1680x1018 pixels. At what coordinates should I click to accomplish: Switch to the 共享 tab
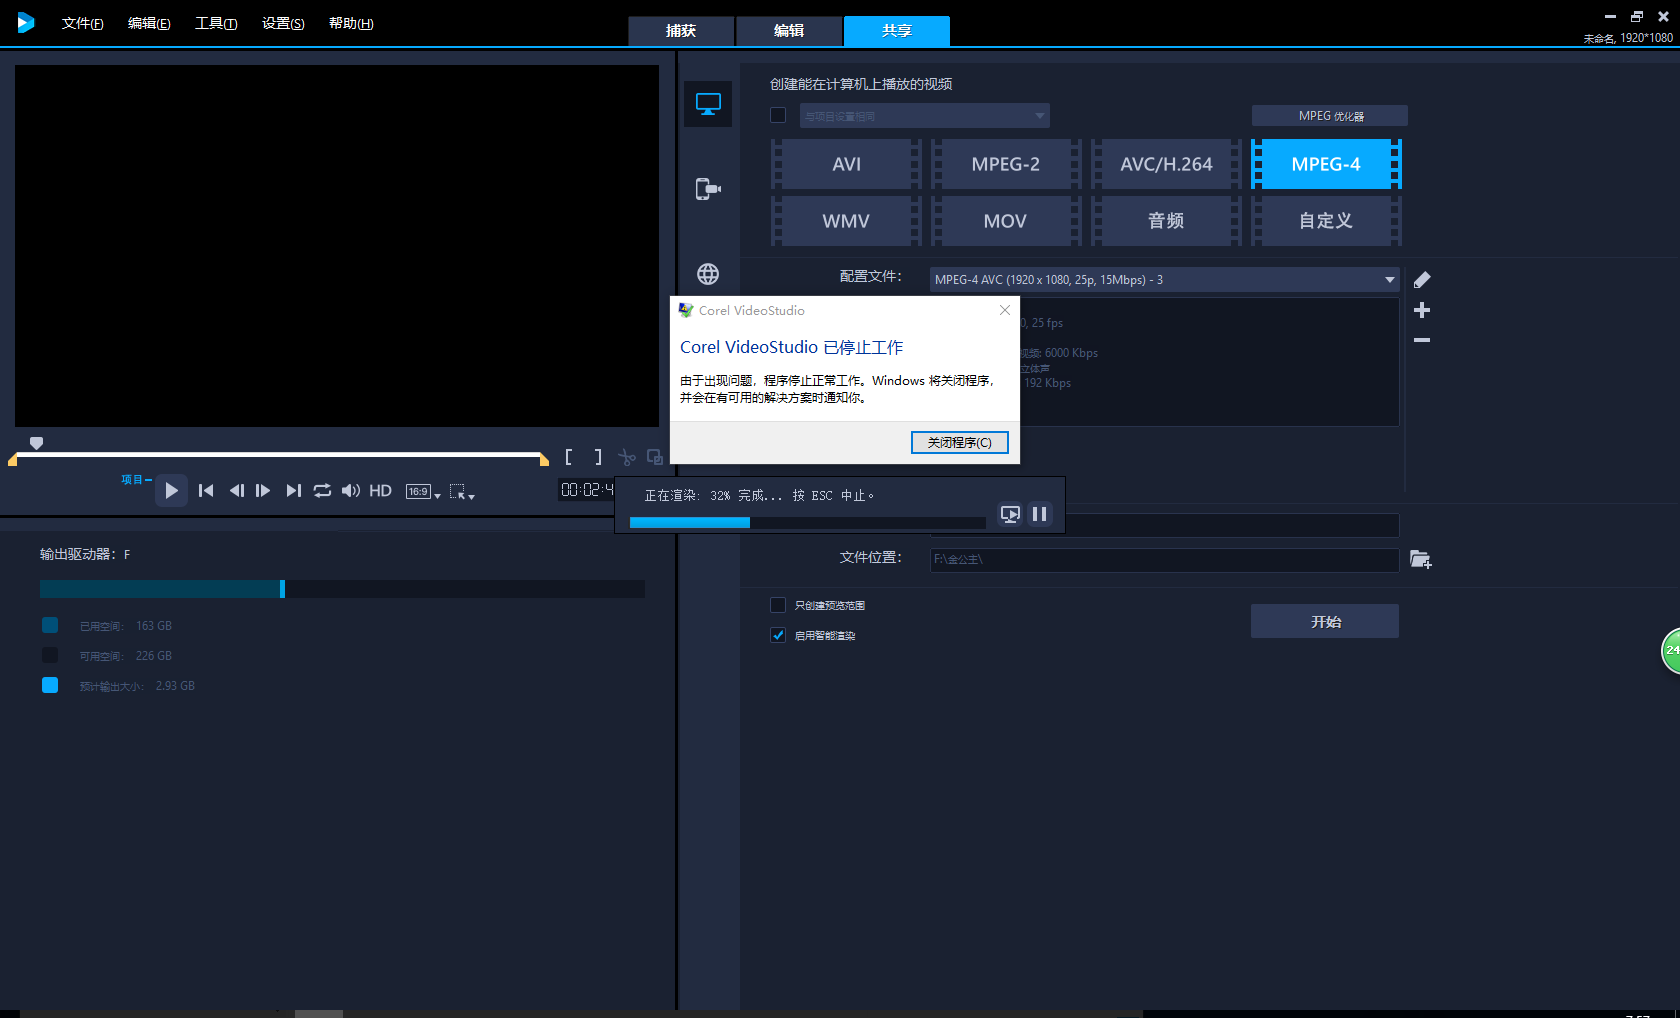[x=897, y=31]
